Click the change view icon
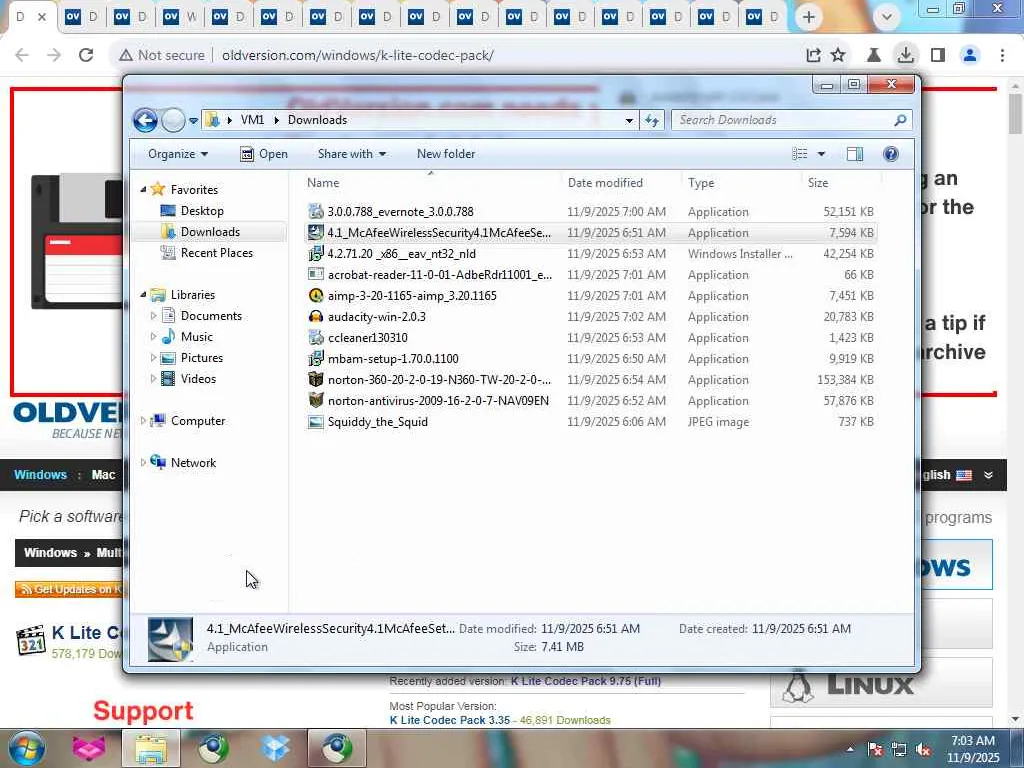Image resolution: width=1024 pixels, height=768 pixels. point(800,154)
